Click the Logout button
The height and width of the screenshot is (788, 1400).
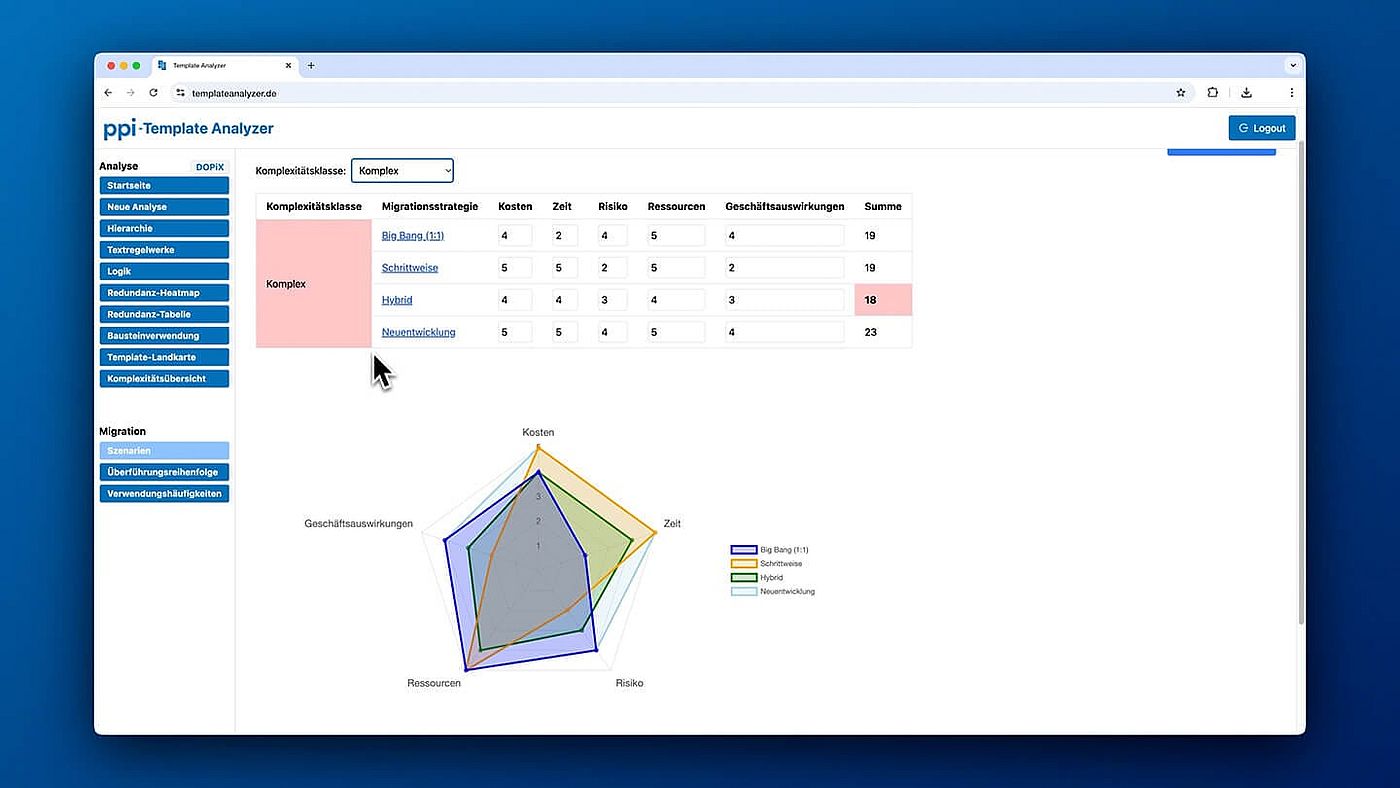point(1261,128)
